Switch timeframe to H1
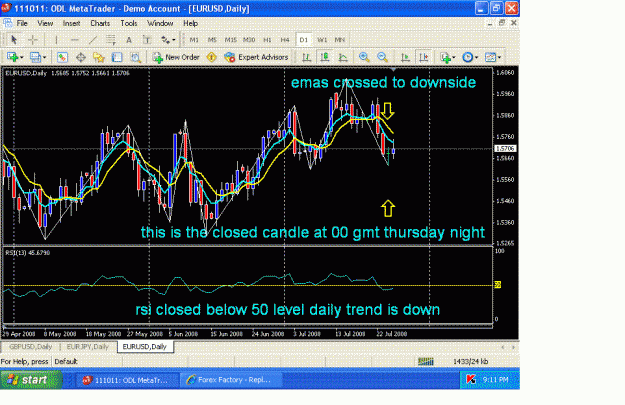This screenshot has height=405, width=625. pyautogui.click(x=267, y=40)
